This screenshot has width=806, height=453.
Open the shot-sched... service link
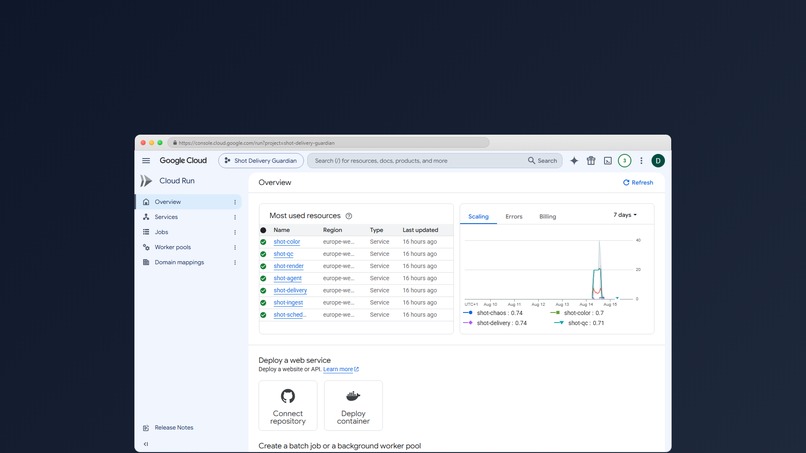click(x=289, y=315)
